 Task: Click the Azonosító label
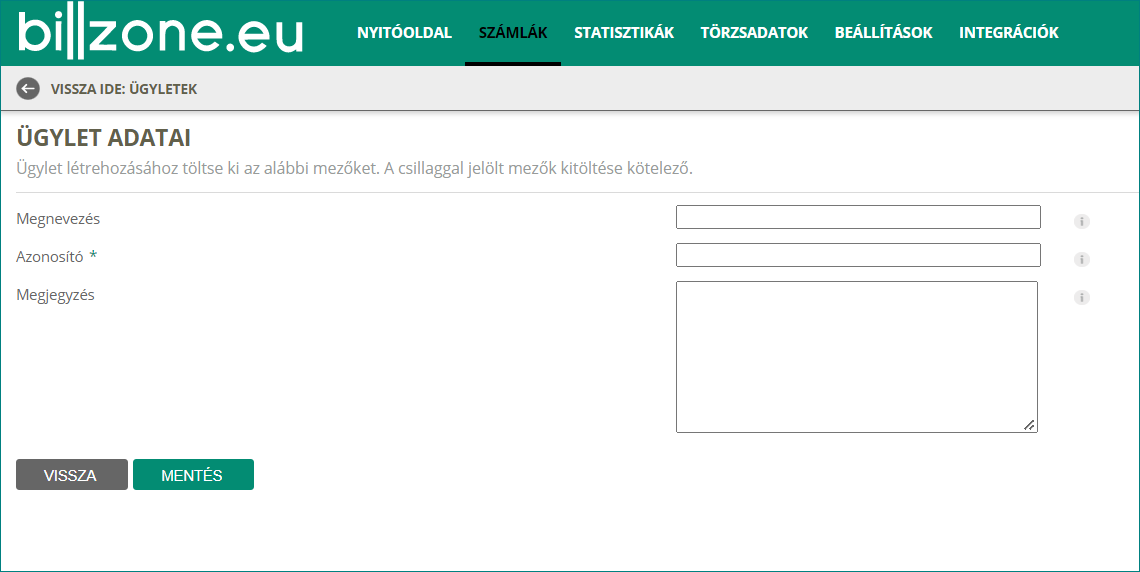(x=49, y=257)
